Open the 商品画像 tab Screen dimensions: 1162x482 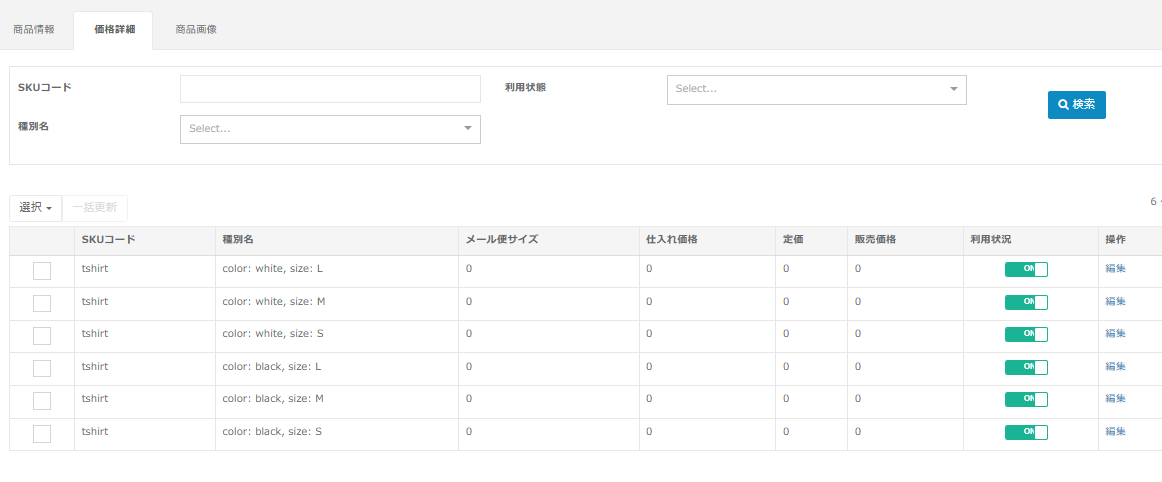click(x=195, y=30)
